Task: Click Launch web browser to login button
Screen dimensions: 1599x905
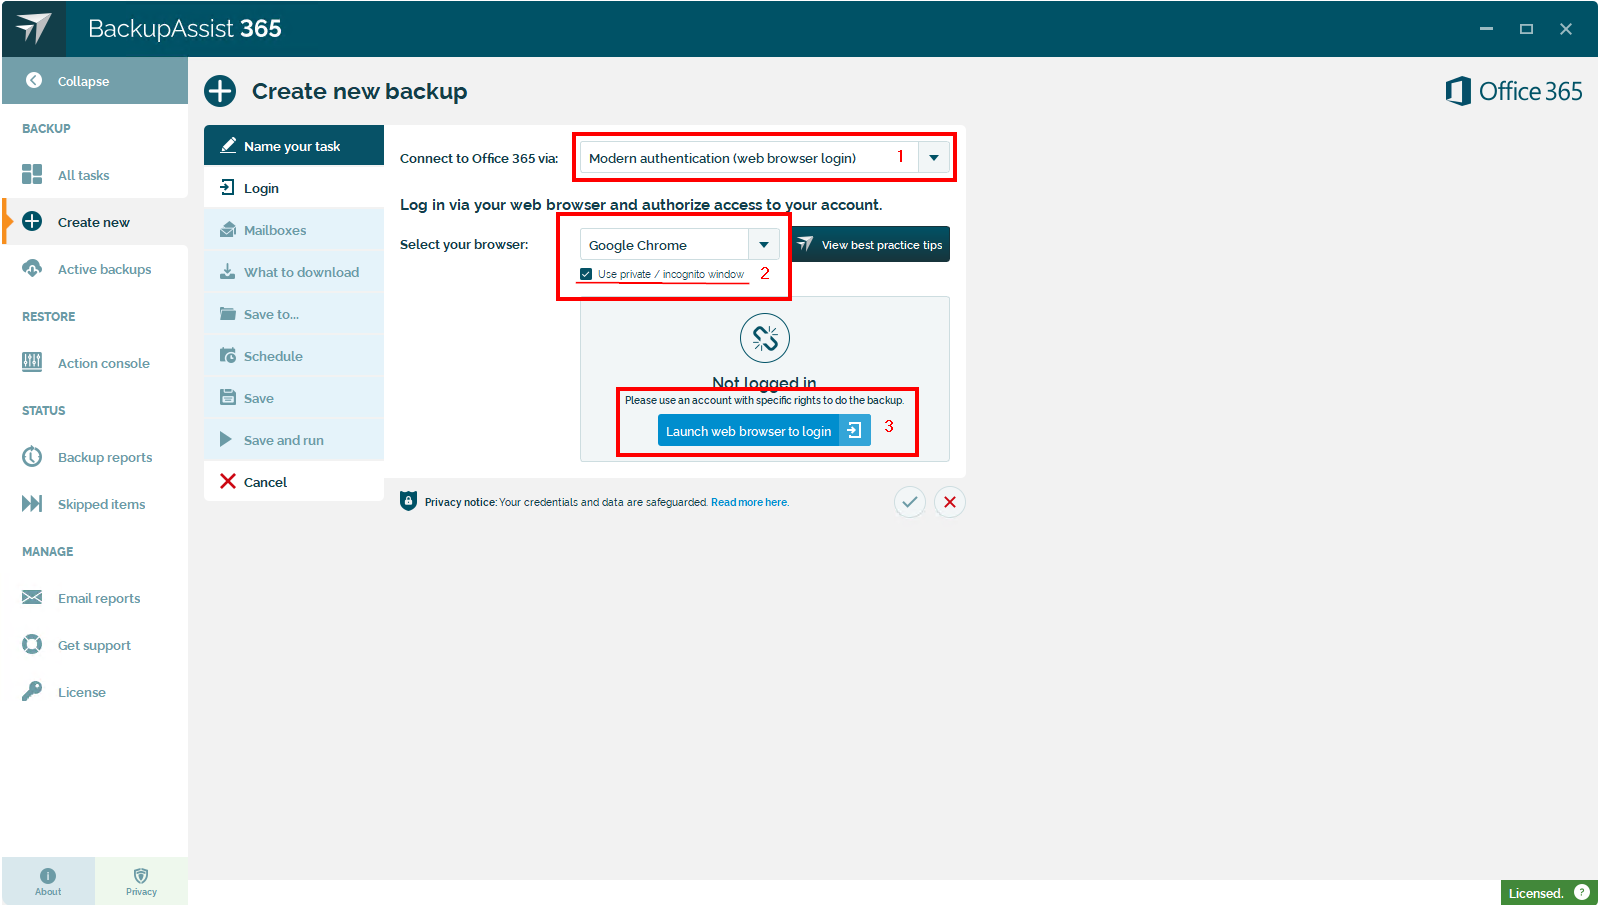Action: [x=764, y=430]
